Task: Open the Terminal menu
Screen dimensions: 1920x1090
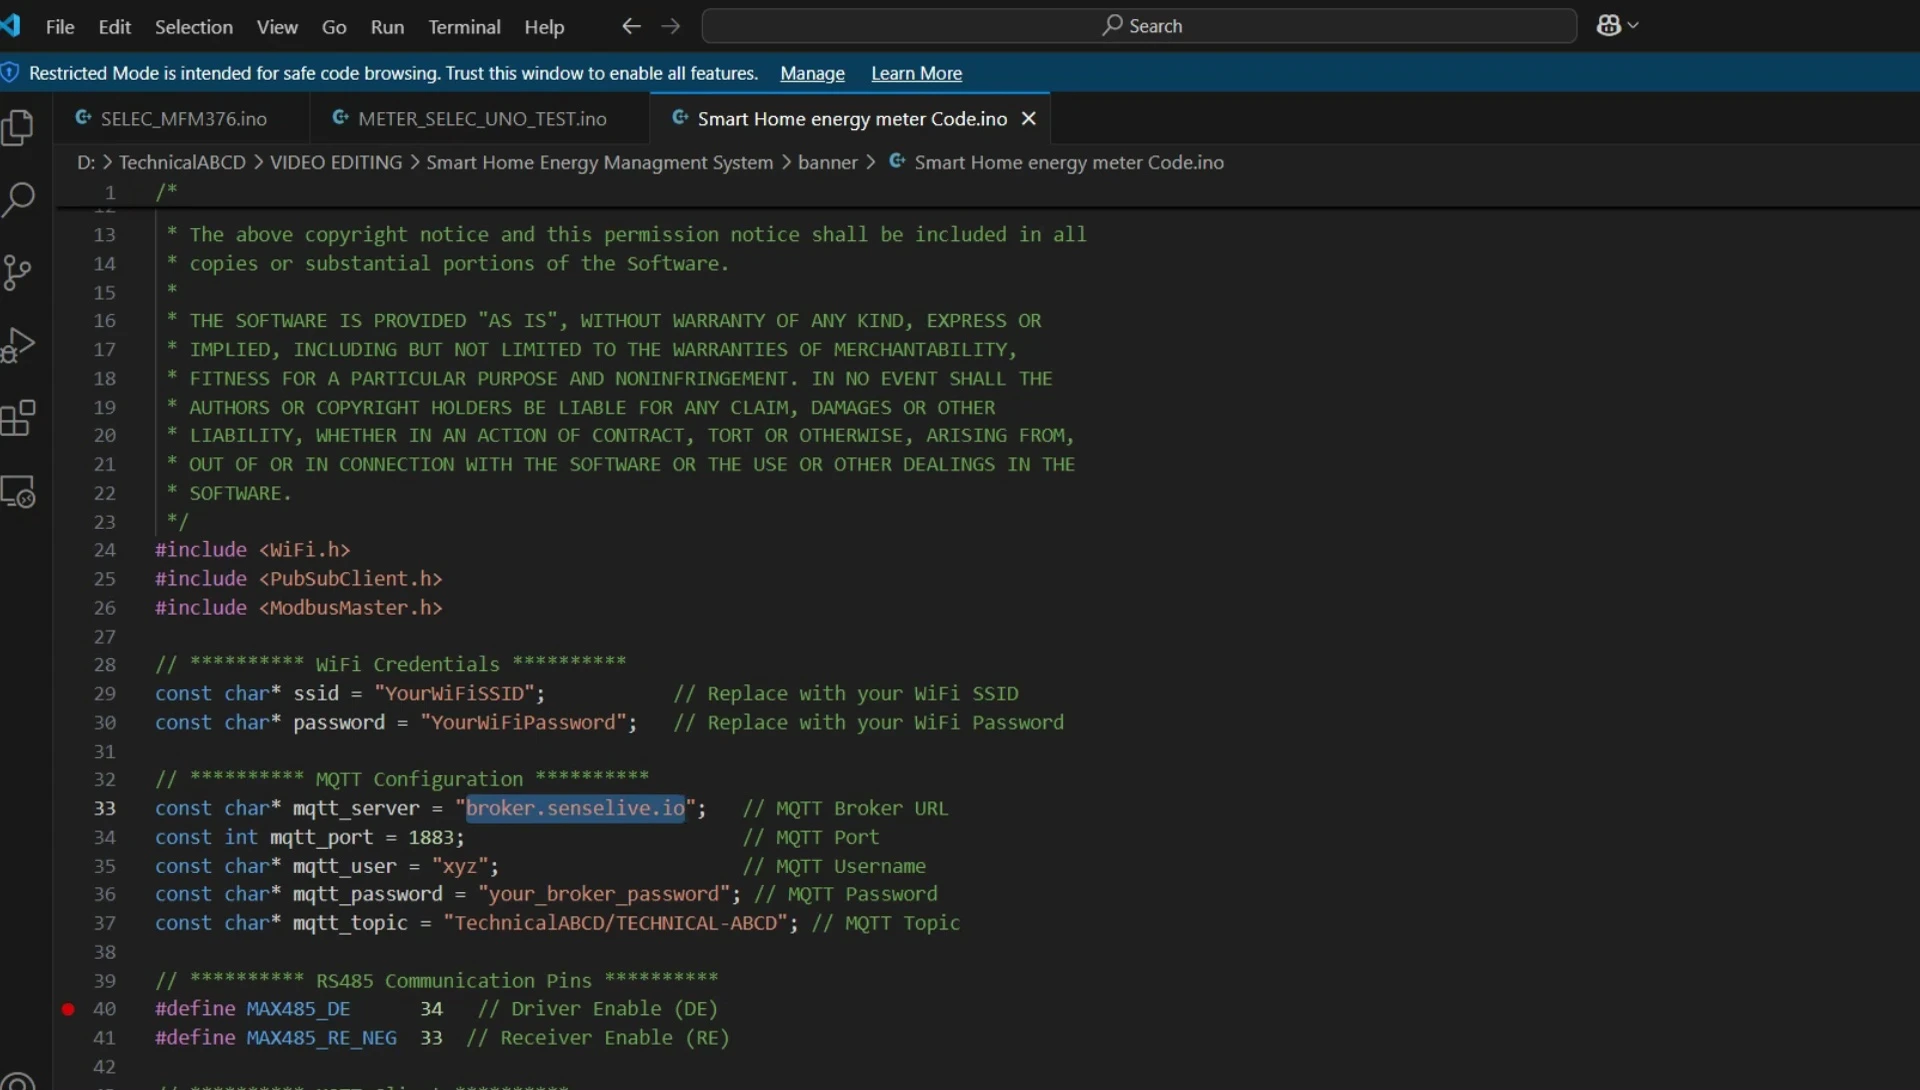Action: (x=464, y=27)
